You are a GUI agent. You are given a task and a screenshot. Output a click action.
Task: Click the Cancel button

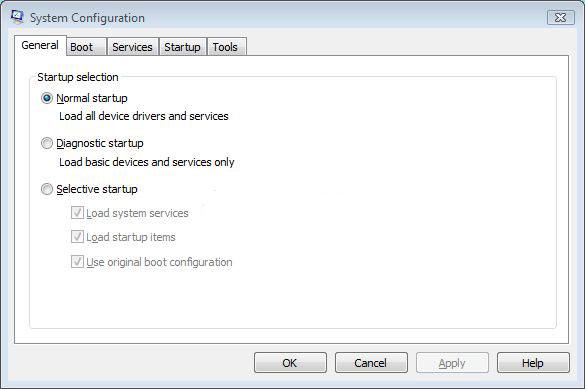(x=371, y=363)
